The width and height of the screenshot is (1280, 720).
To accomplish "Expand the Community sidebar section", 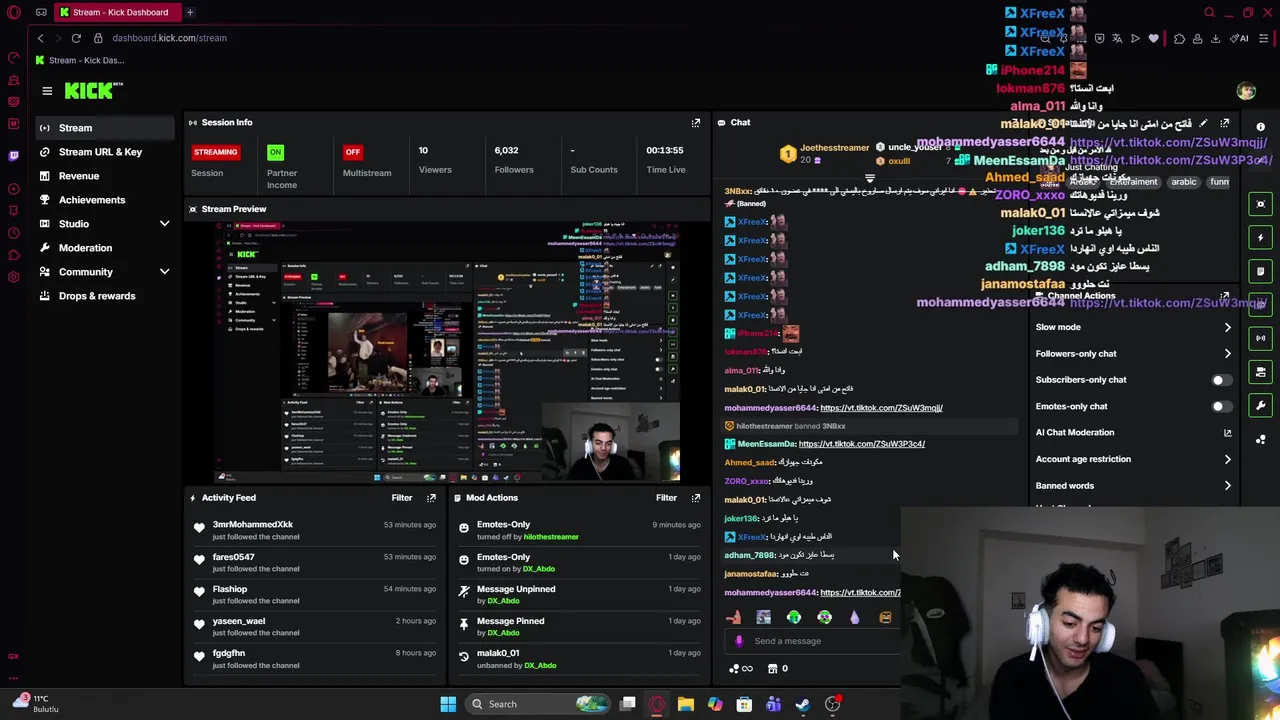I will [x=164, y=272].
